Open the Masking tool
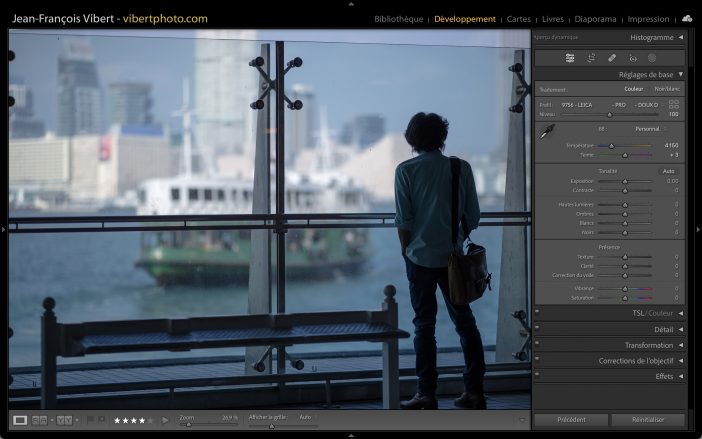Viewport: 702px width, 439px height. click(652, 58)
